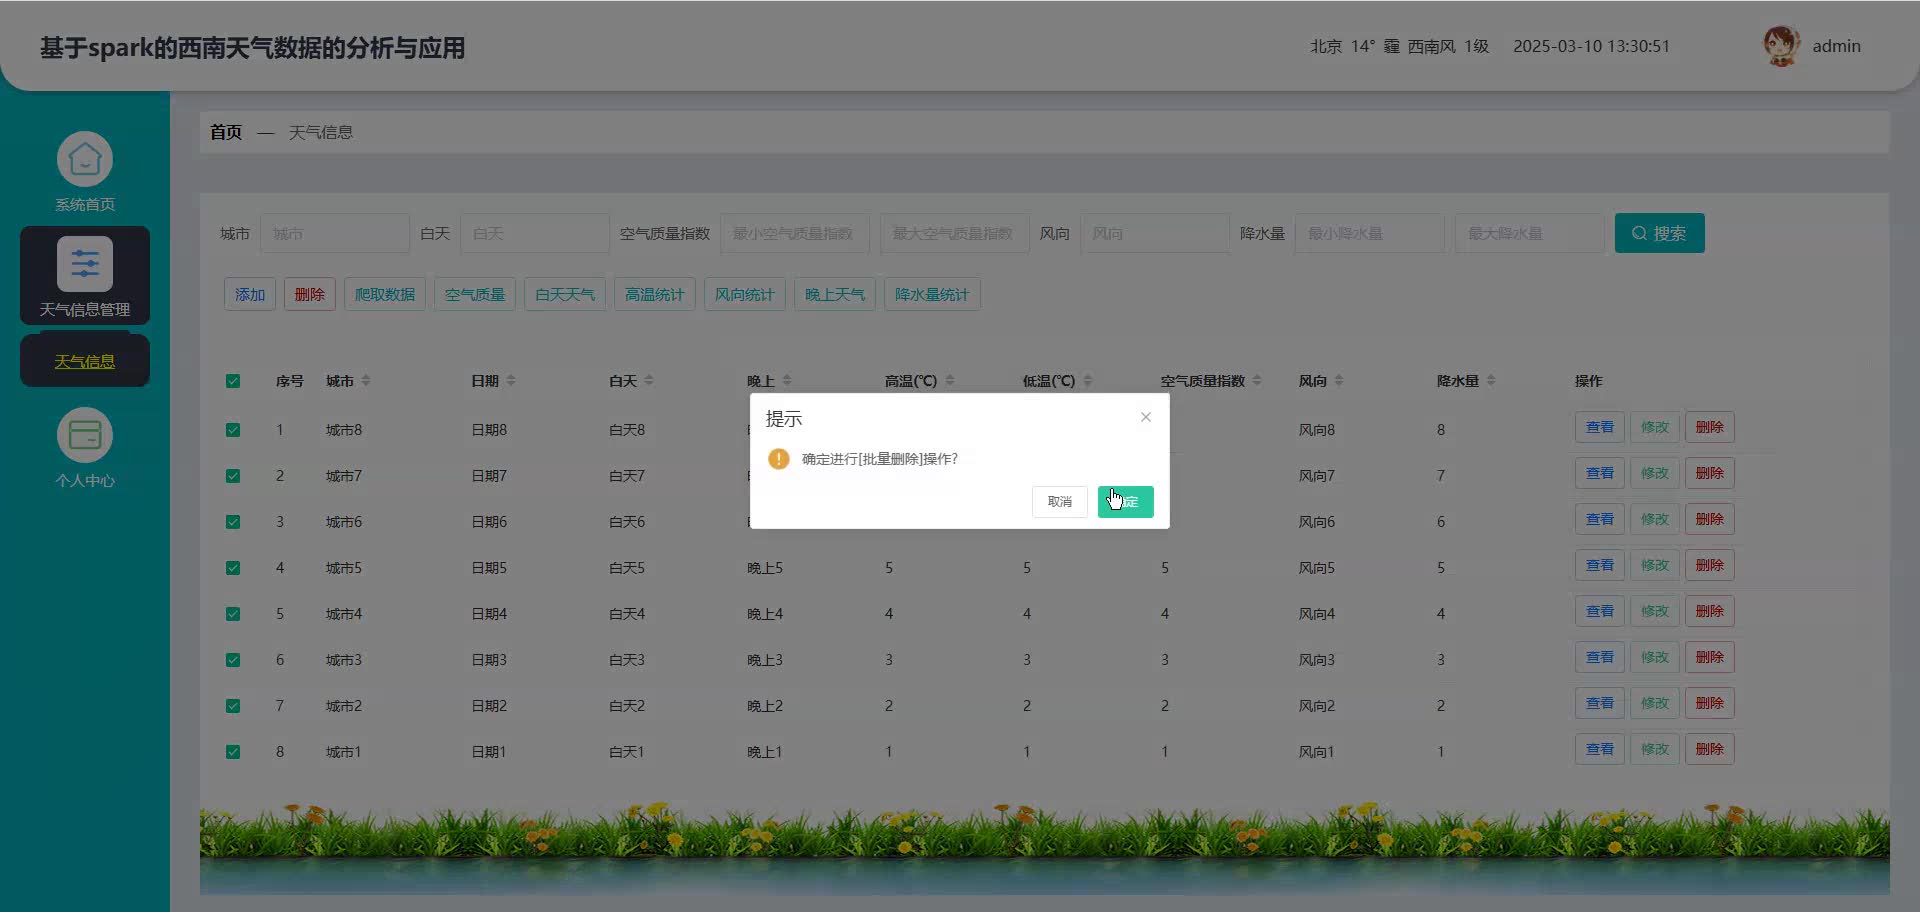Uncheck the checkbox for row 城市3
1920x912 pixels.
point(233,660)
